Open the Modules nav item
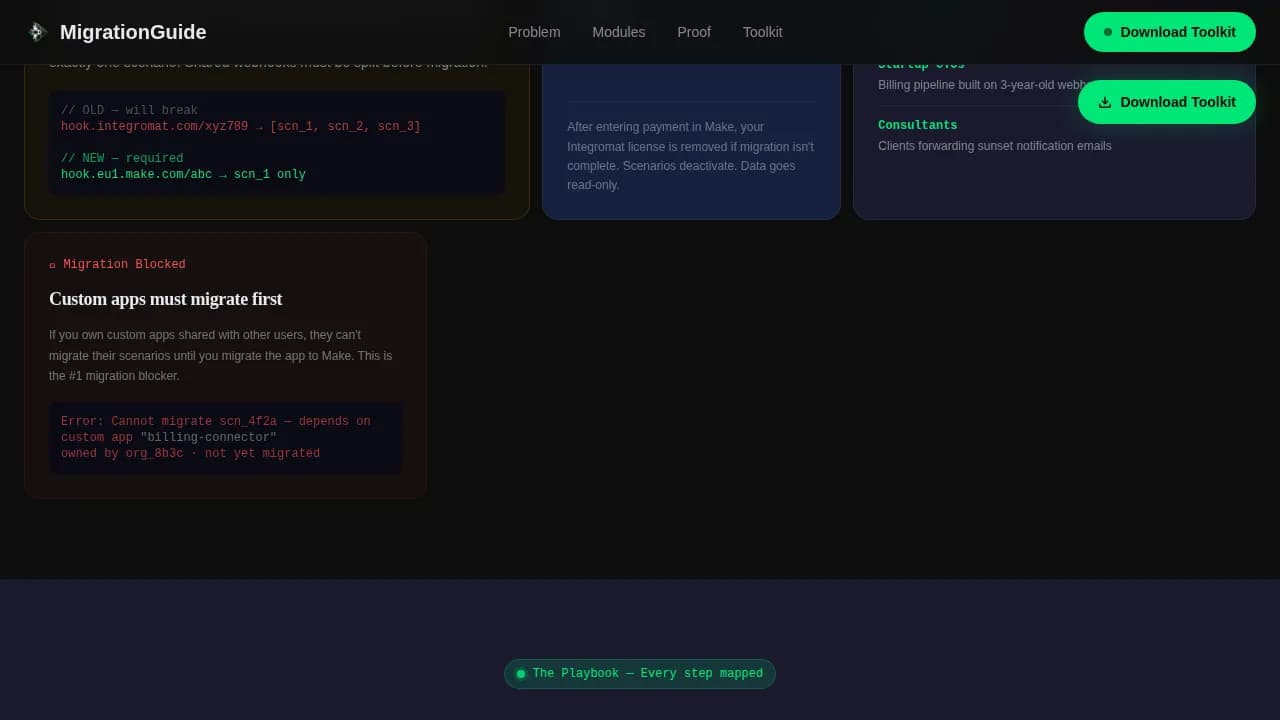Viewport: 1280px width, 720px height. 619,32
